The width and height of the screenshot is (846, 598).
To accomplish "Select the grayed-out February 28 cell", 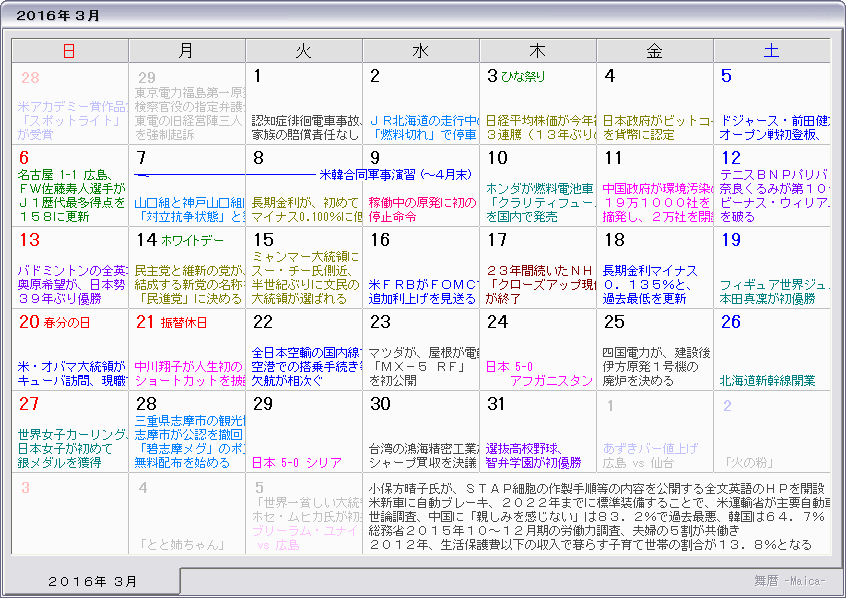I will coord(70,104).
